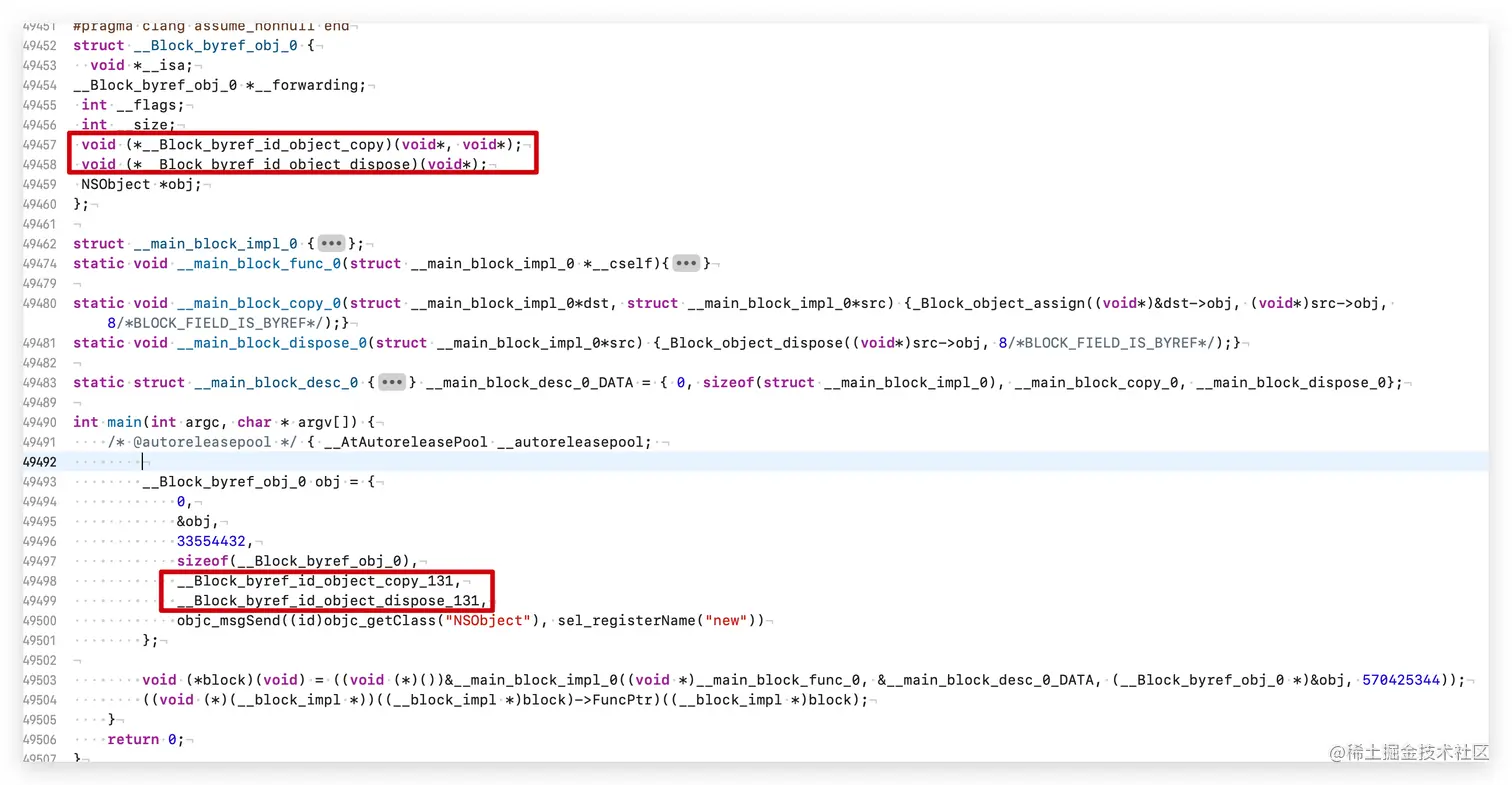The width and height of the screenshot is (1512, 785).
Task: Click the __Block_byref_id_object_copy_131 initializer
Action: tap(316, 581)
